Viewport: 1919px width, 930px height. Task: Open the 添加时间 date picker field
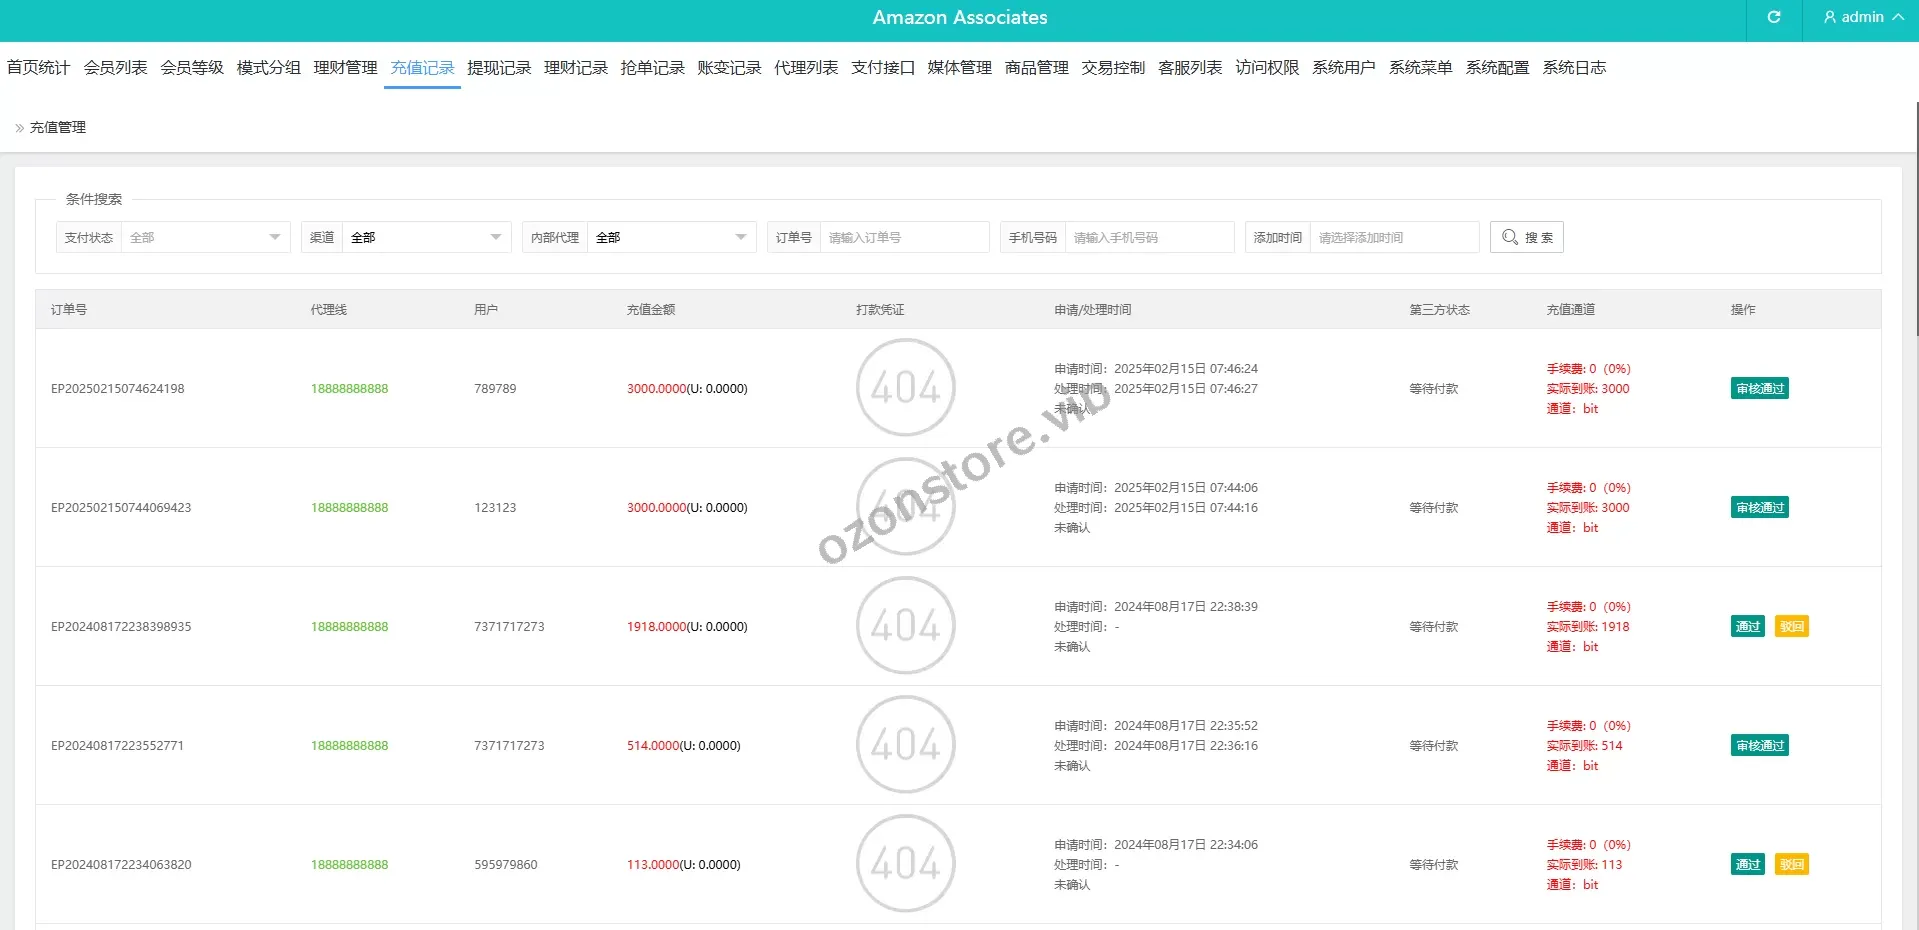click(x=1393, y=237)
